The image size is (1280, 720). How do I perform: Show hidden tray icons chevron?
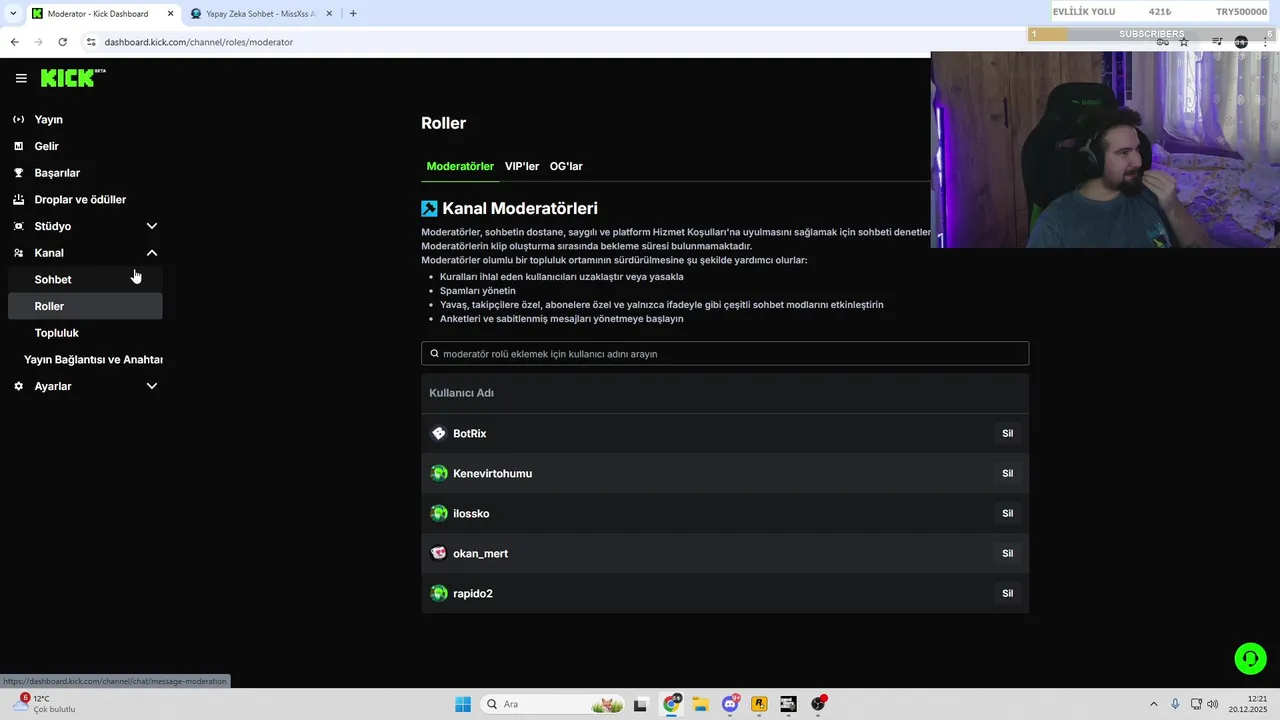coord(1154,704)
